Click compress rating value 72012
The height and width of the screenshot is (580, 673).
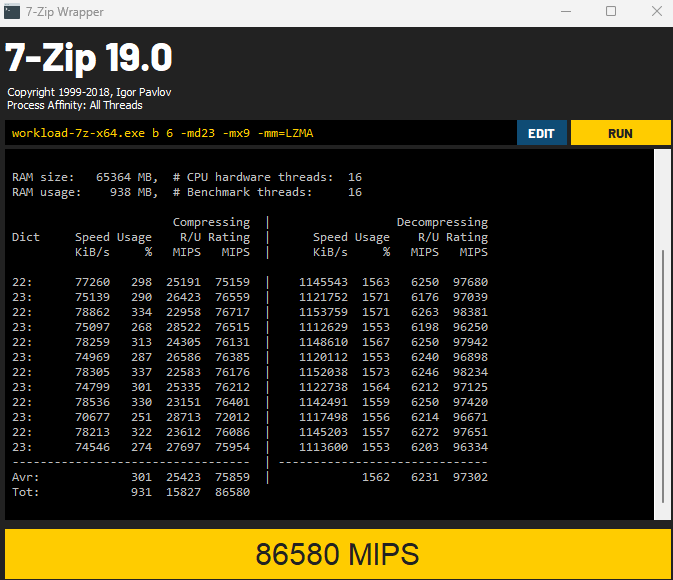232,417
